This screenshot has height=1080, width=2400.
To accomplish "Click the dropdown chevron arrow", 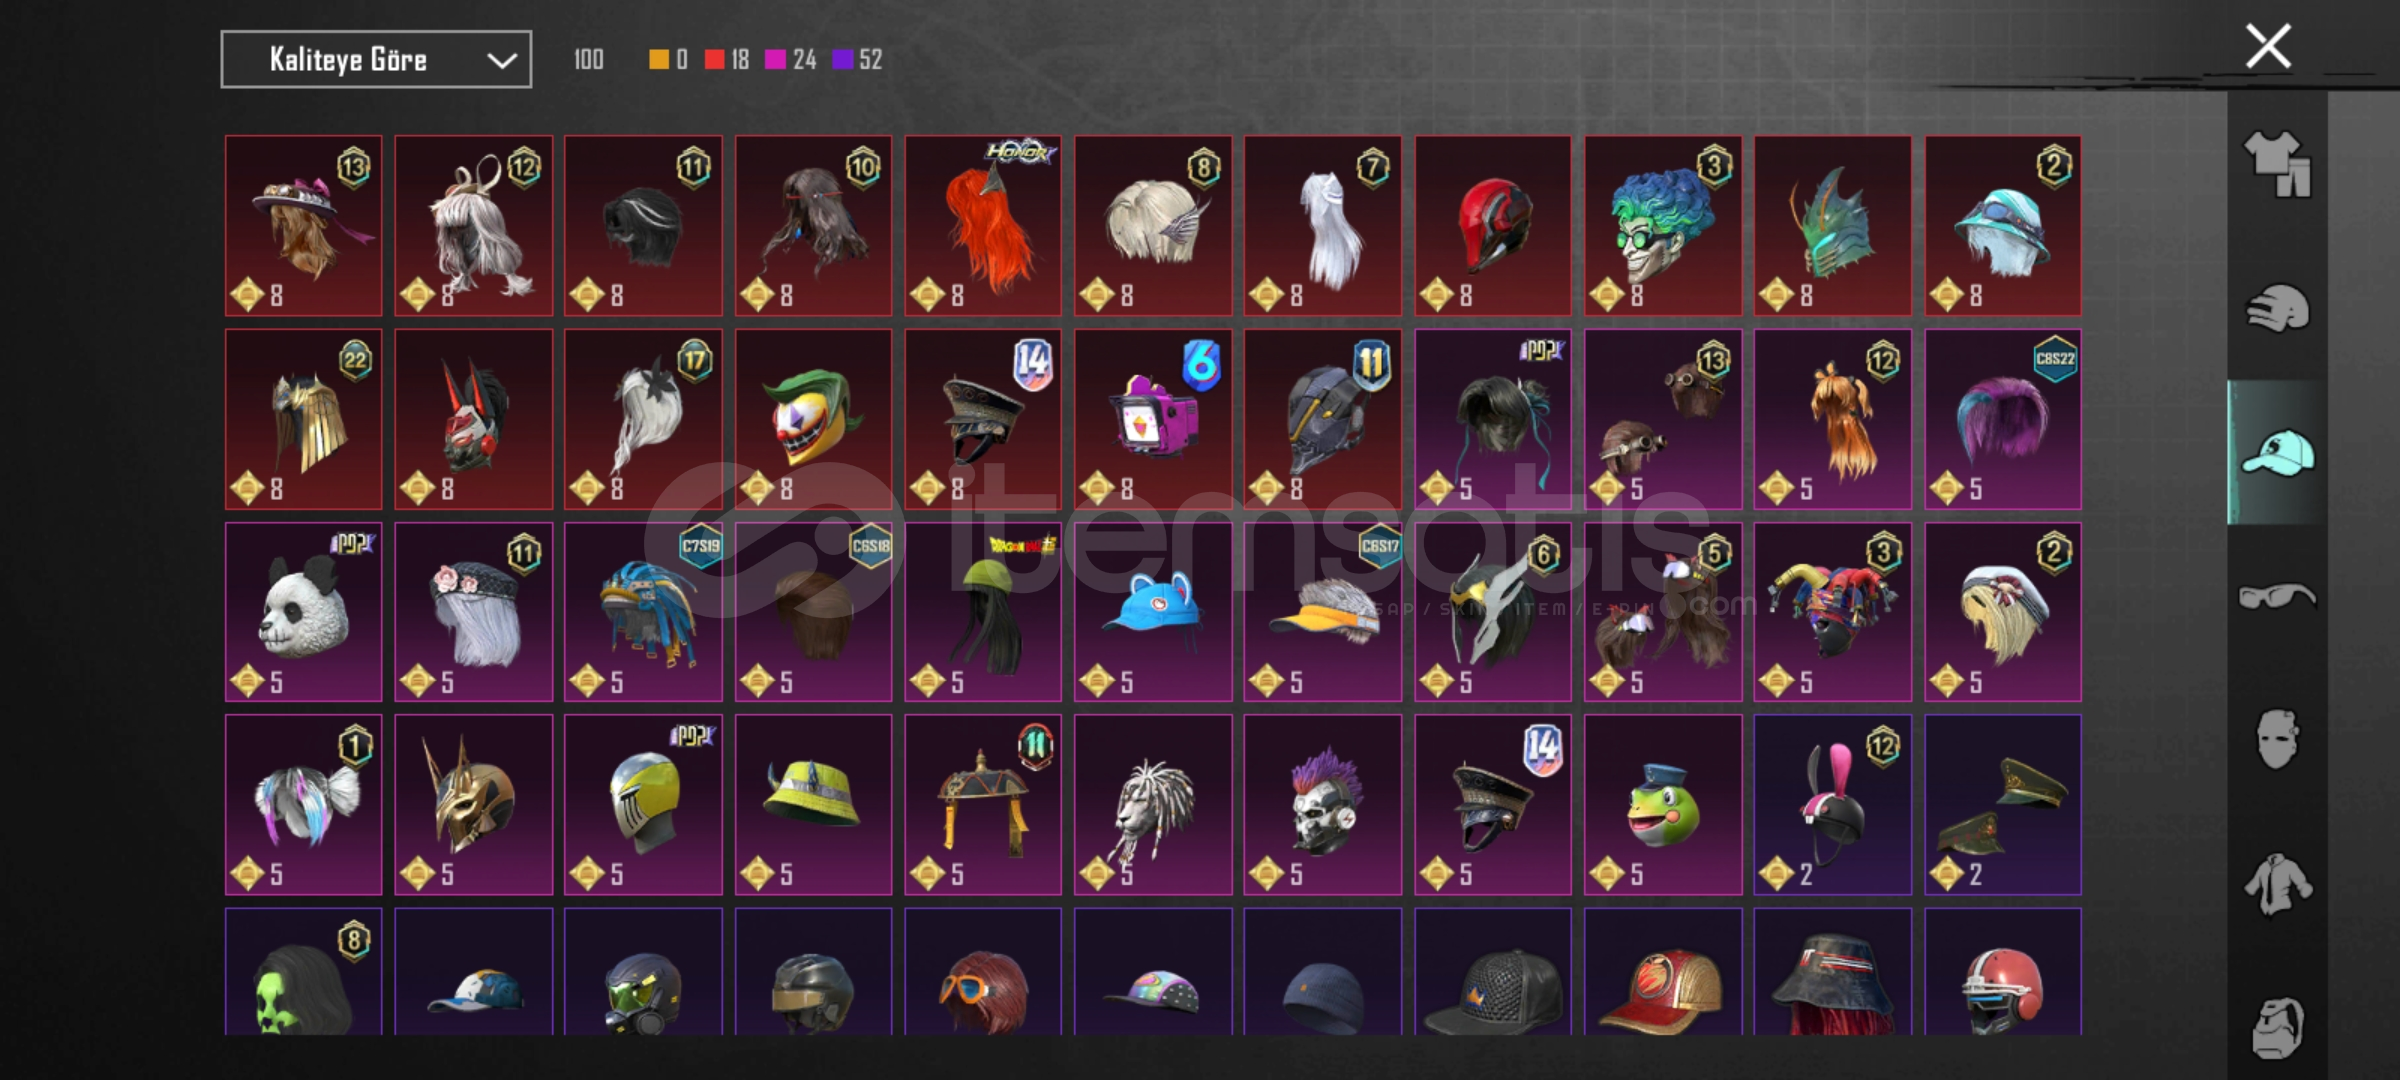I will [501, 61].
